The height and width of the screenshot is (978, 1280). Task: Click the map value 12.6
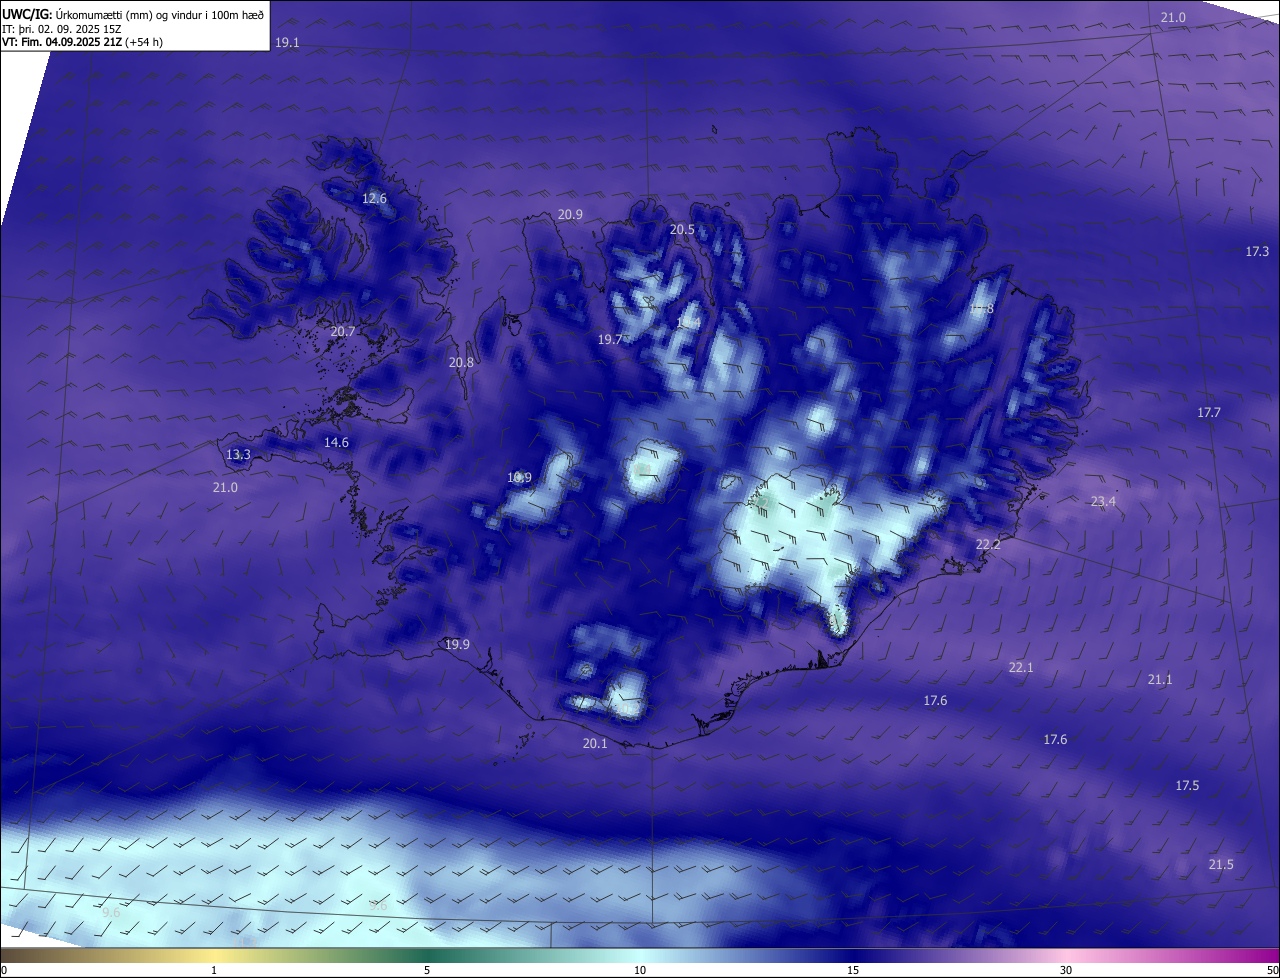(x=374, y=199)
